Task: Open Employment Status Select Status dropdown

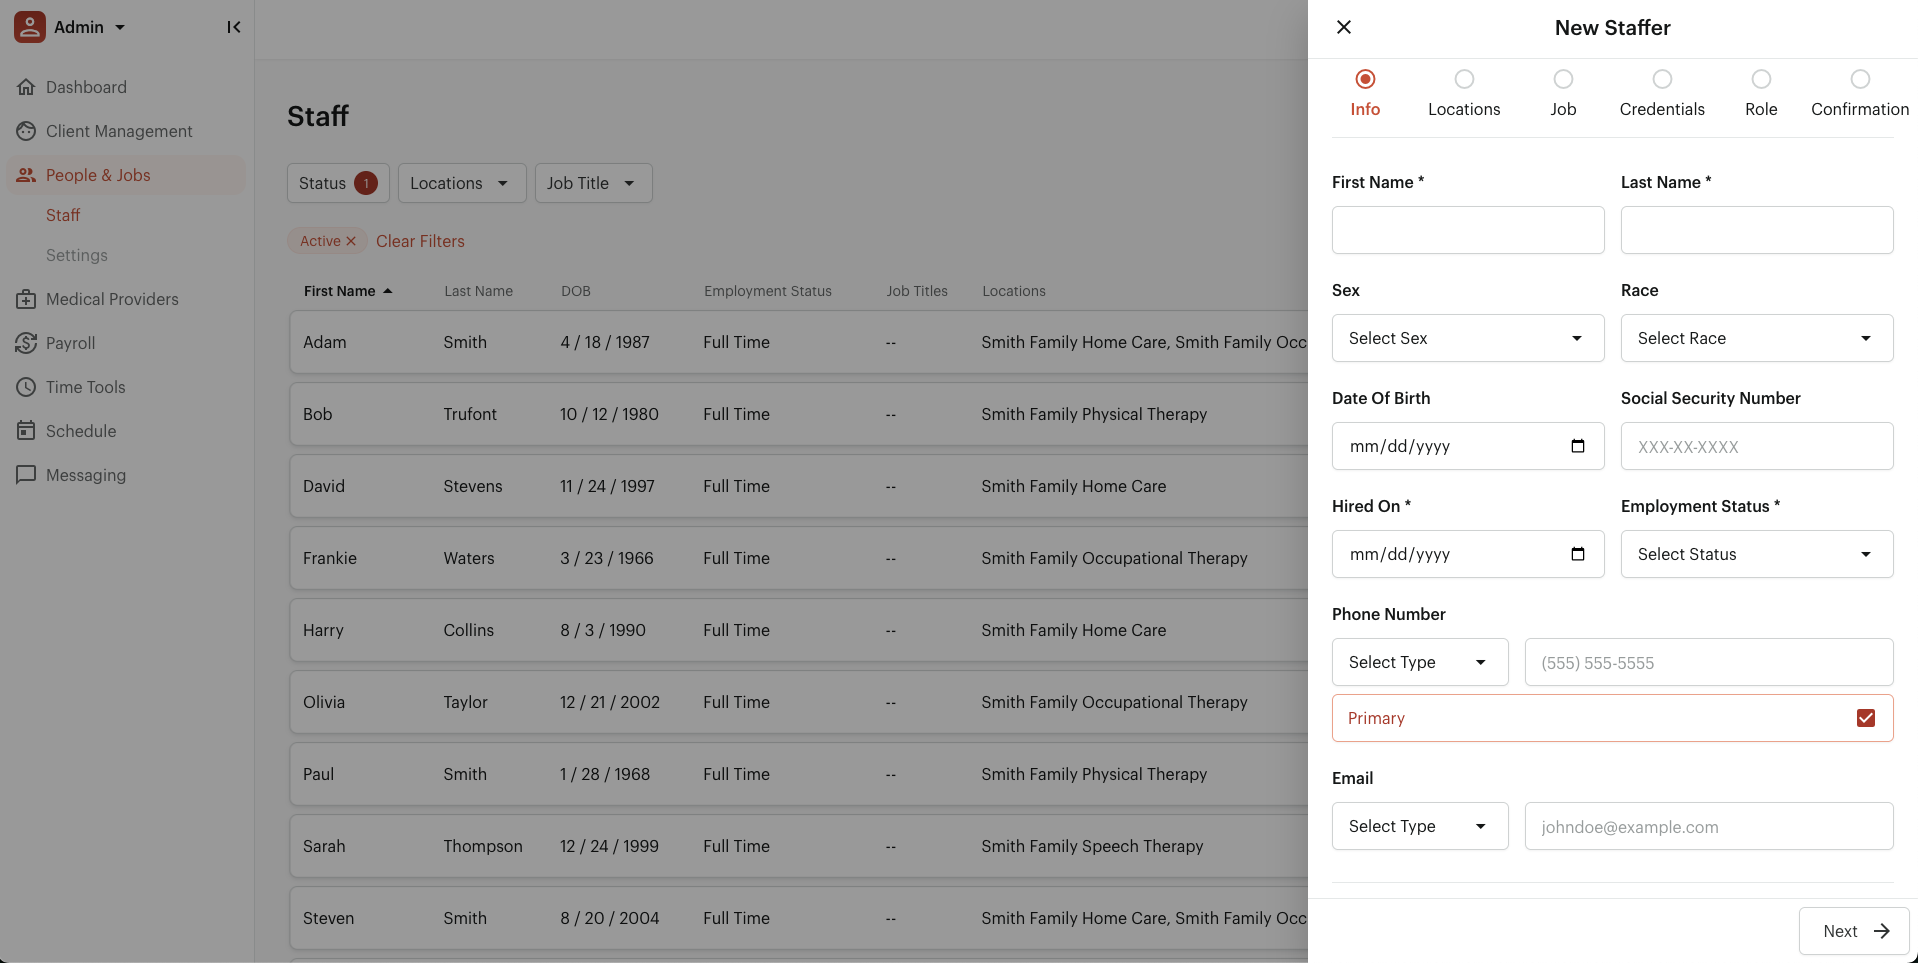Action: 1756,554
